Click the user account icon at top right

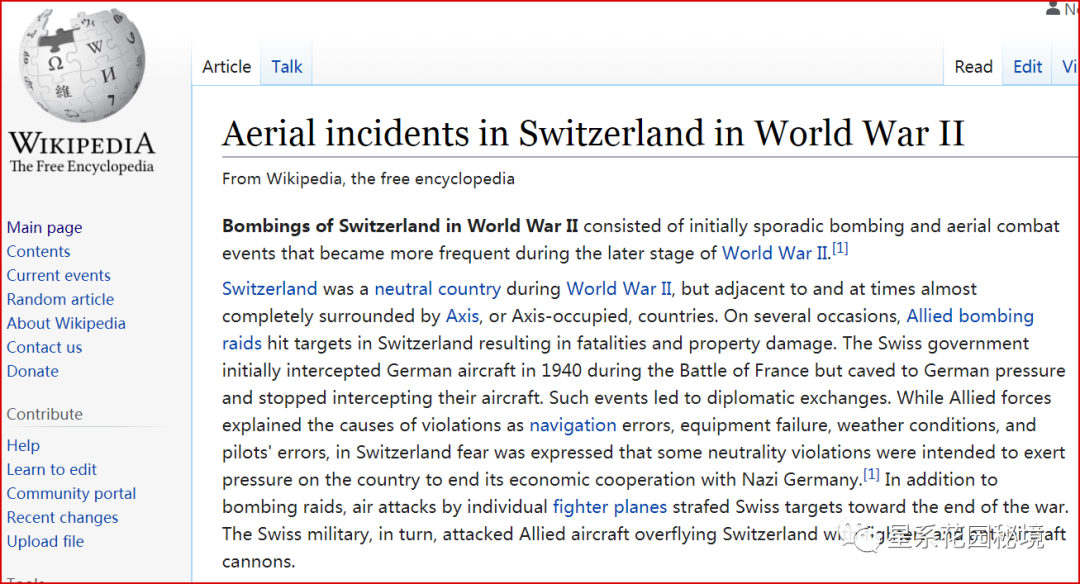pos(1053,8)
